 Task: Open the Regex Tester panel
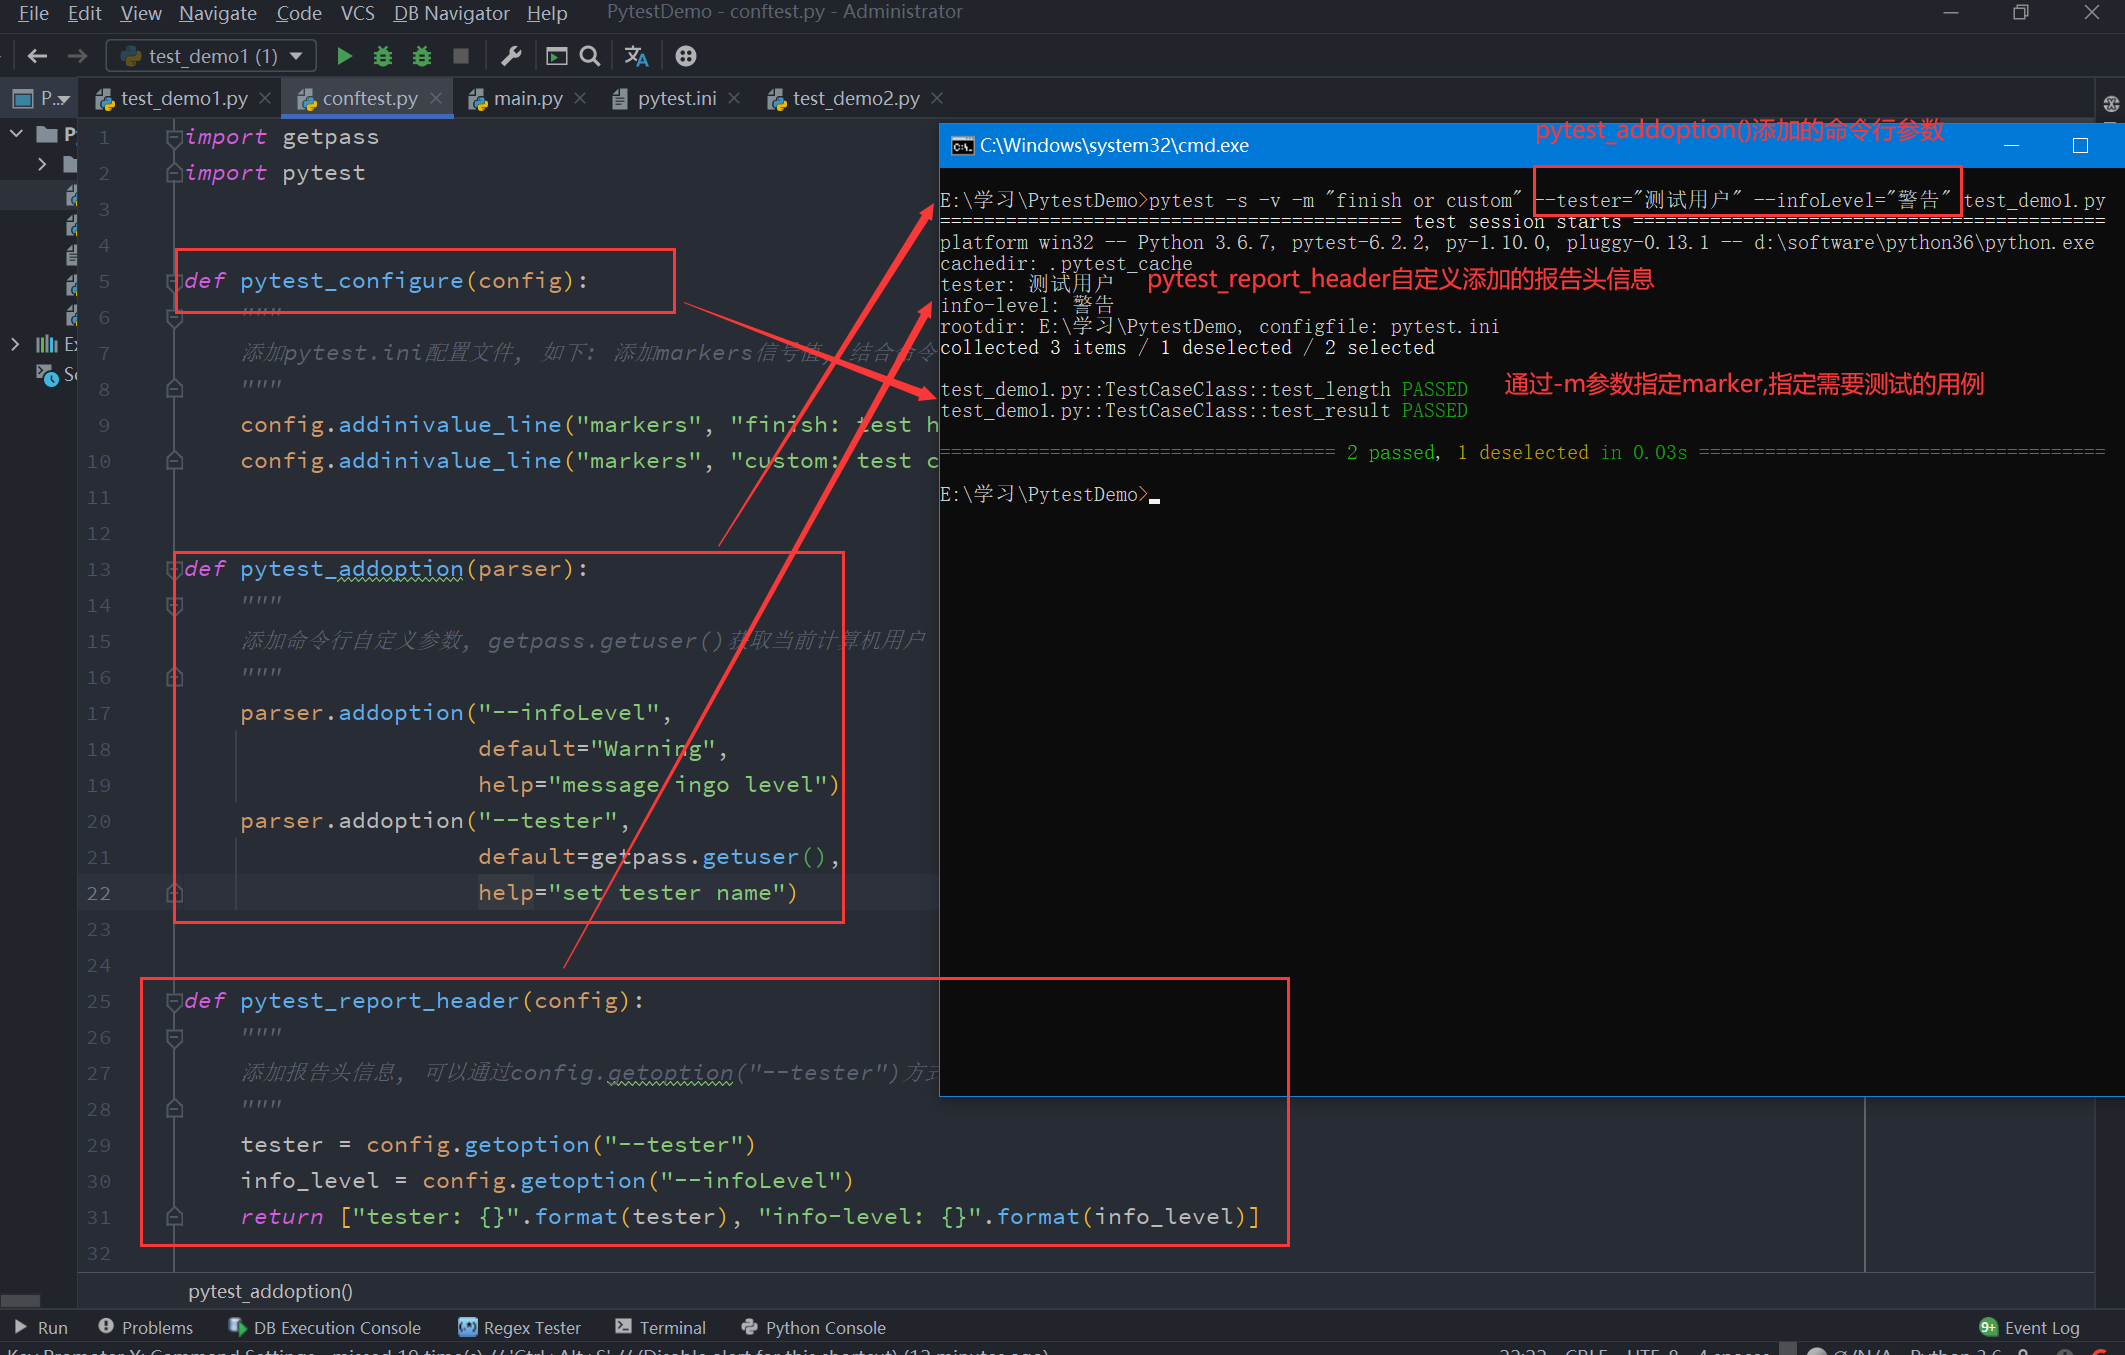tap(520, 1327)
